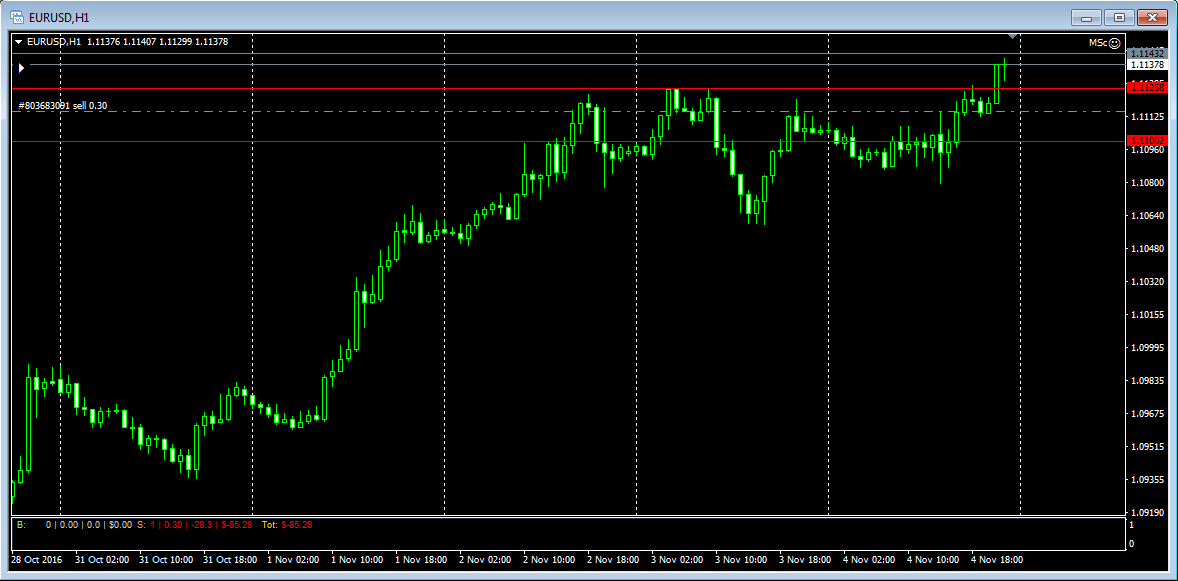This screenshot has height=581, width=1178.
Task: Click the expert advisor smiley face icon
Action: tap(1115, 43)
